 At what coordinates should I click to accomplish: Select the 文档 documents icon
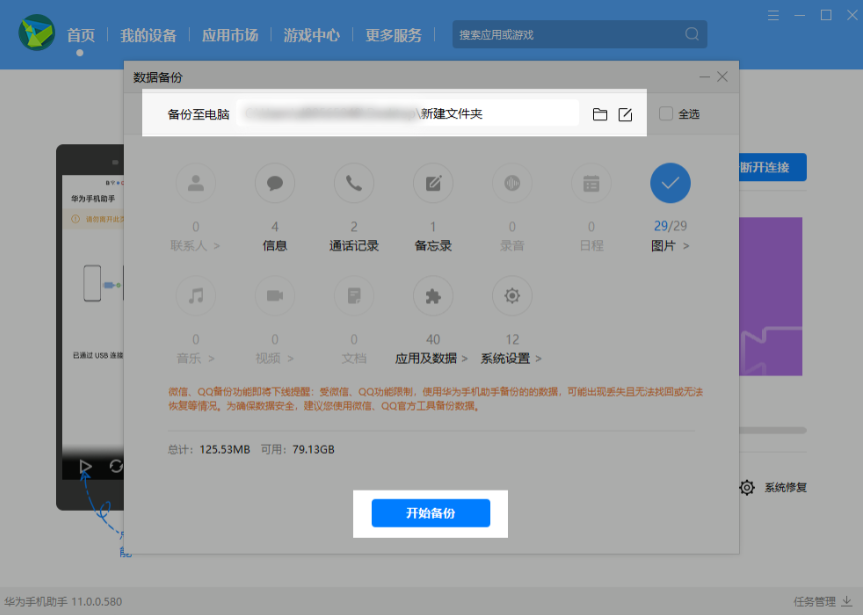pos(354,296)
